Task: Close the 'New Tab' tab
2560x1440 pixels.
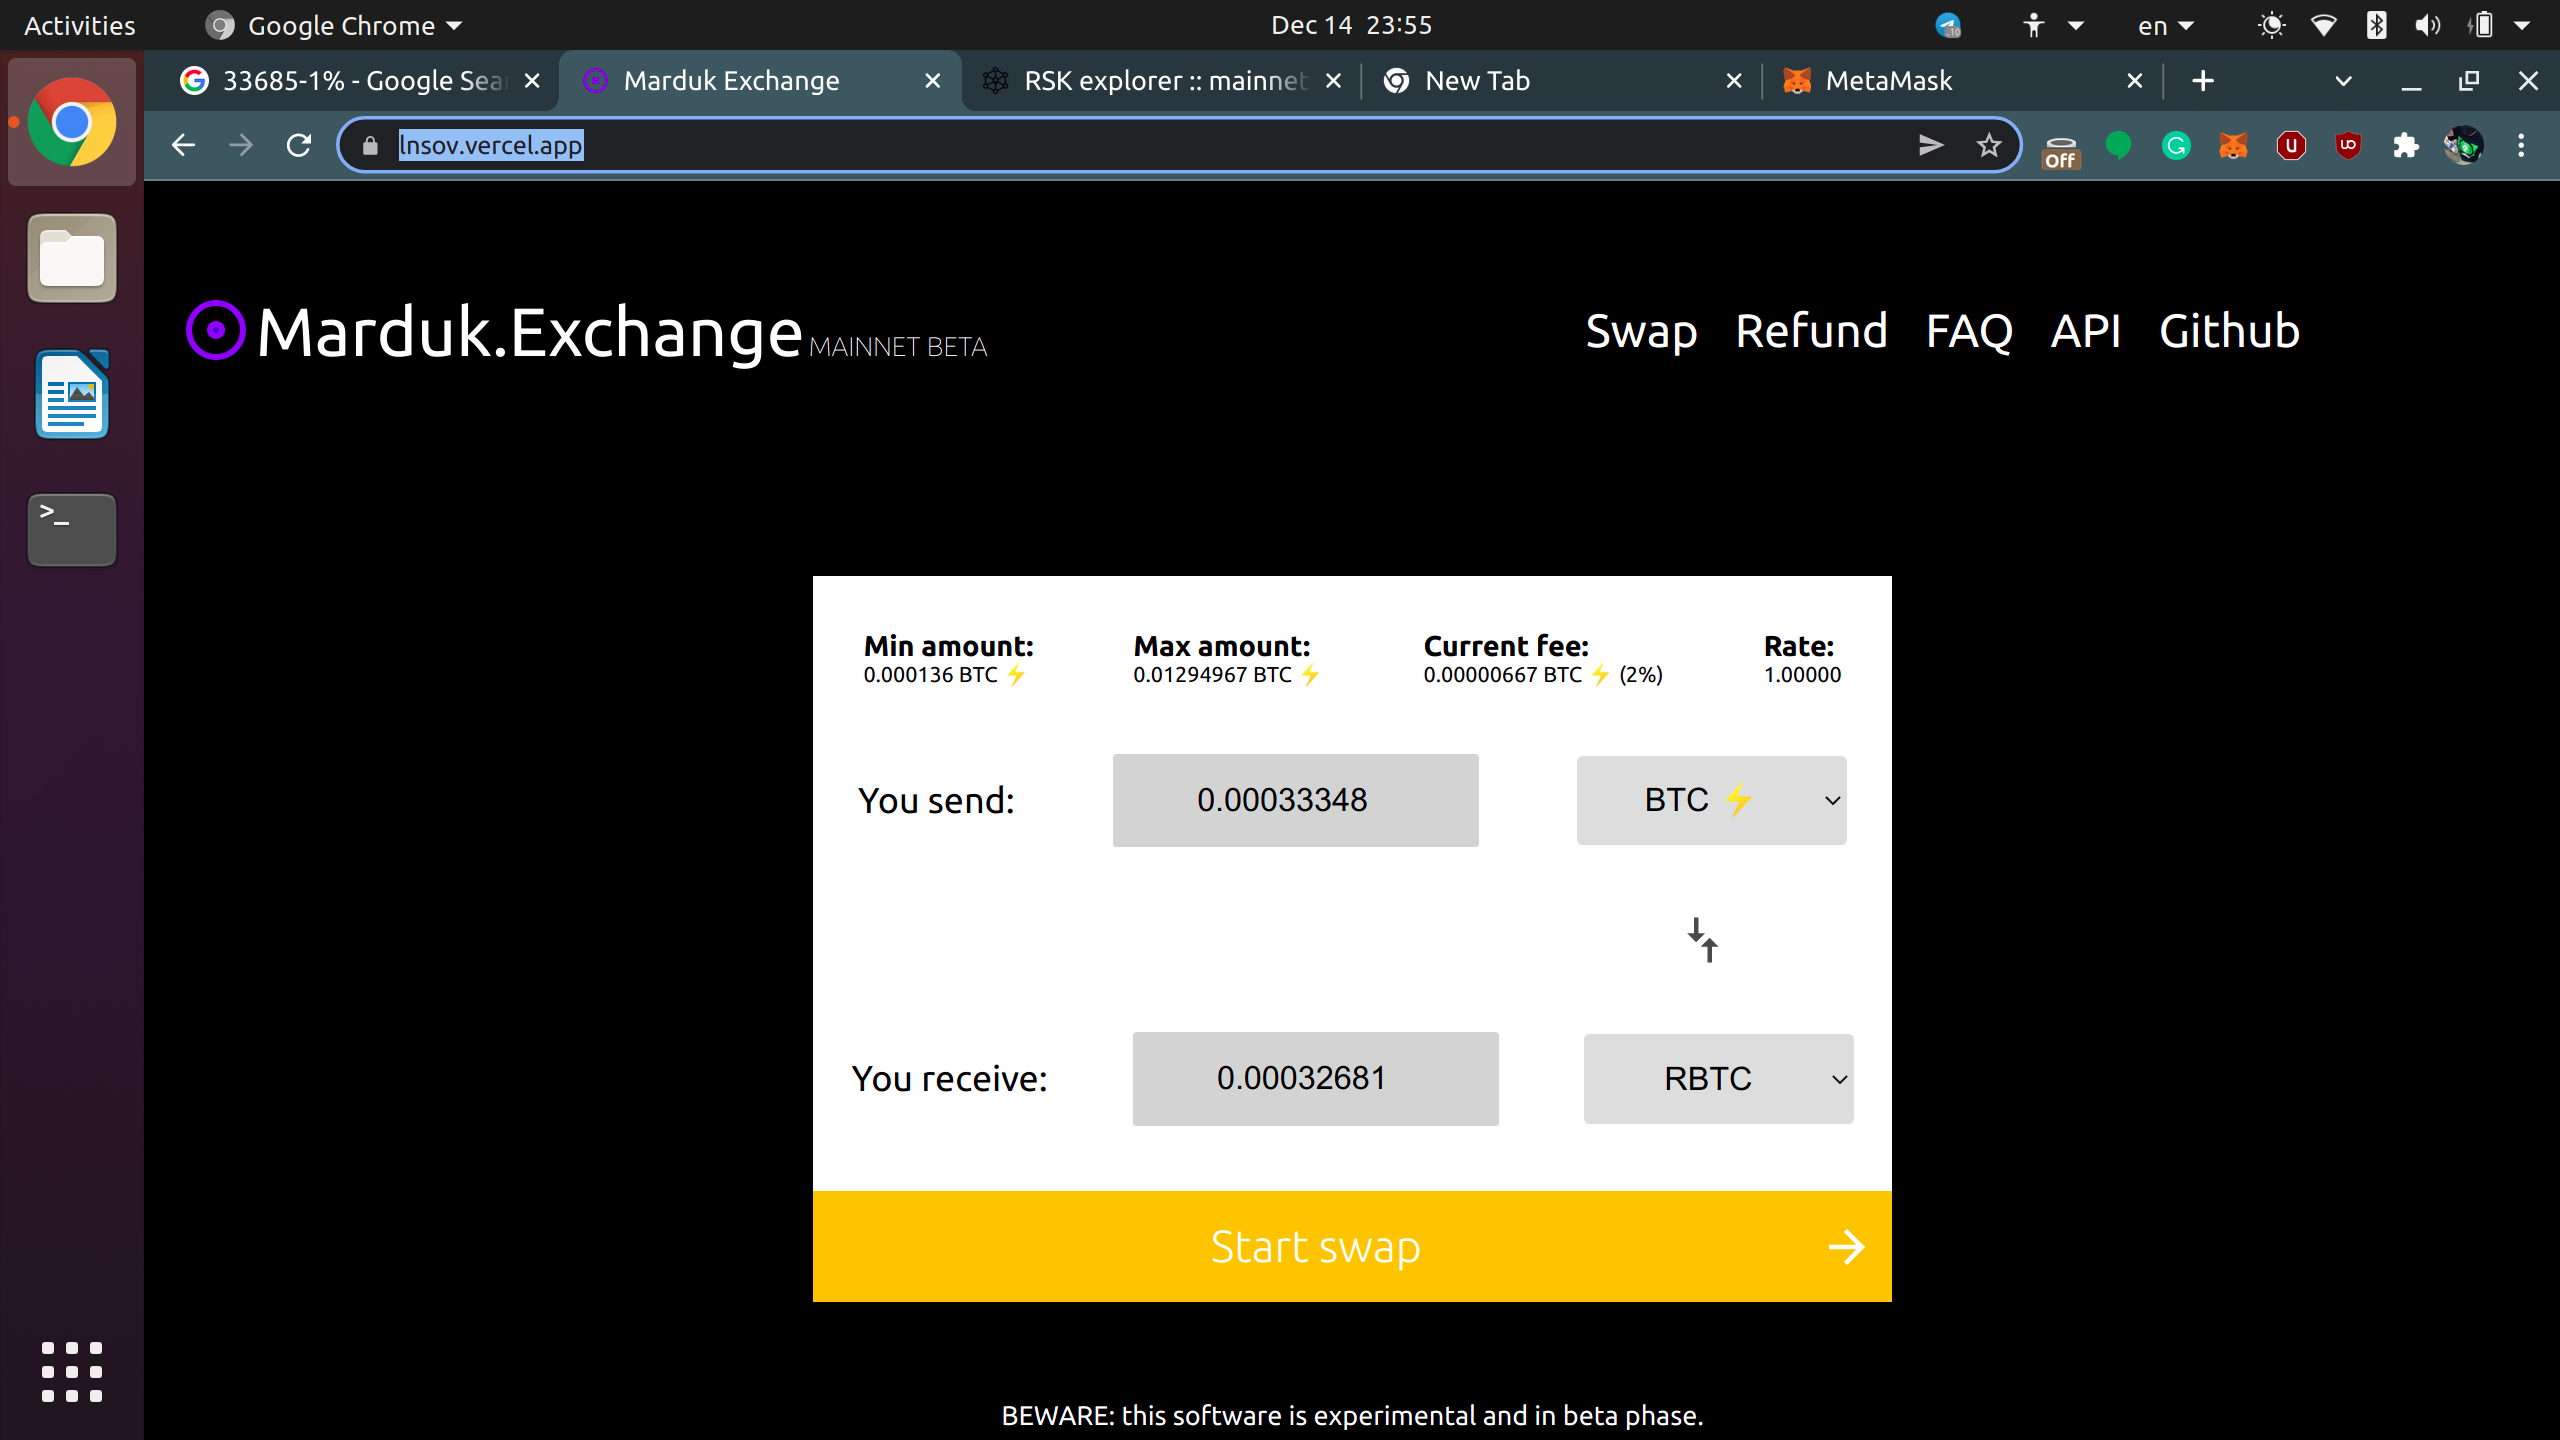Action: tap(1735, 81)
